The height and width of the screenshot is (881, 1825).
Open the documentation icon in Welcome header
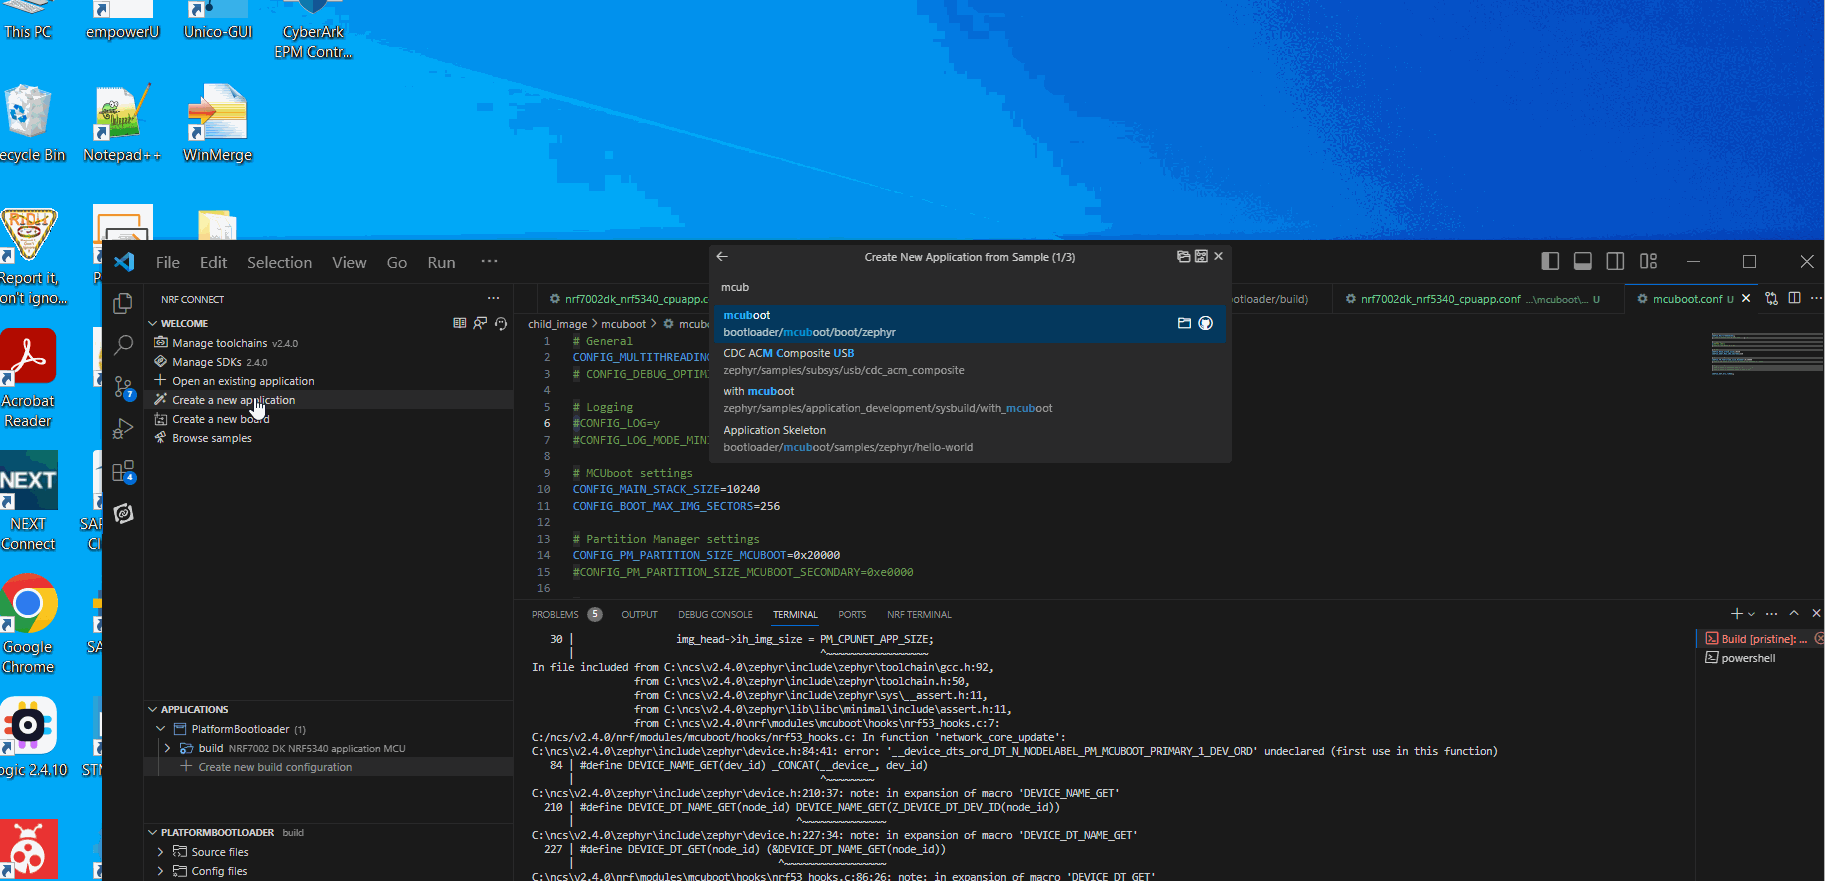coord(460,323)
